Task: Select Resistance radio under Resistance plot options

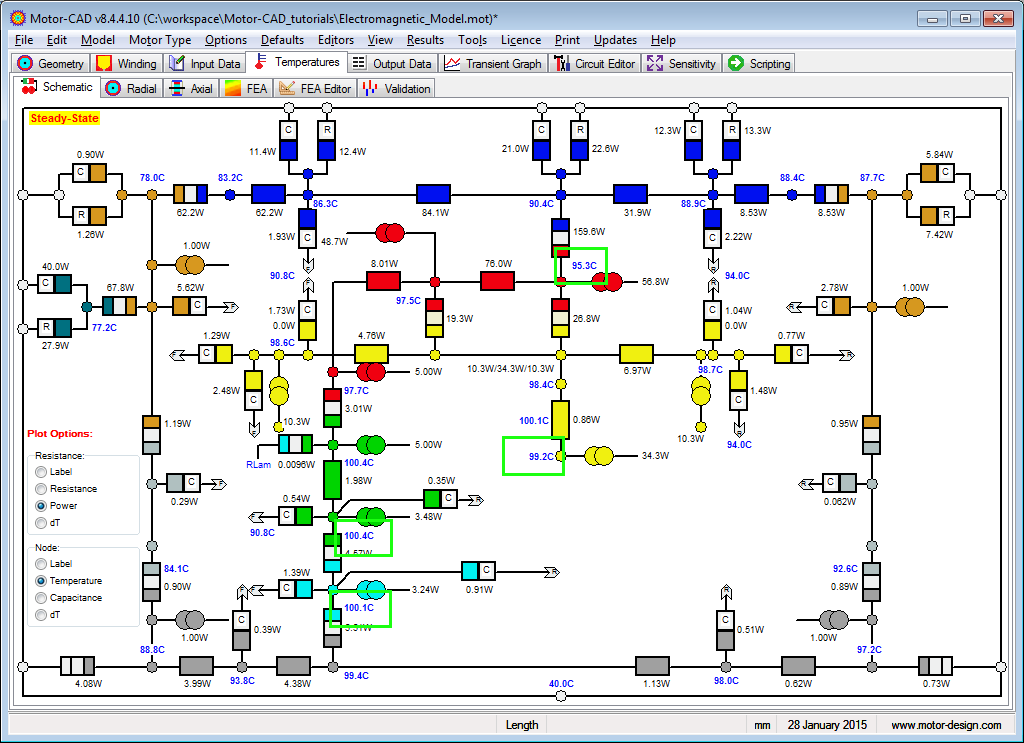Action: [x=41, y=489]
